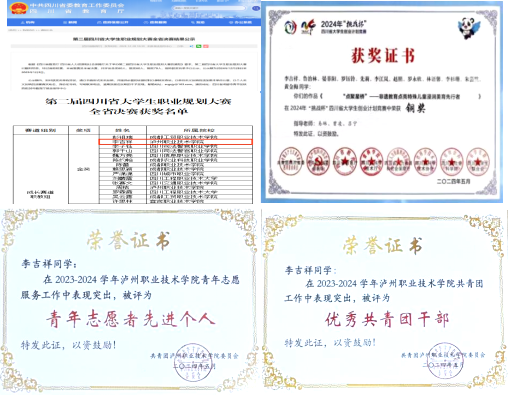Click the first red seal on award certificate
The width and height of the screenshot is (509, 396).
[x=291, y=162]
